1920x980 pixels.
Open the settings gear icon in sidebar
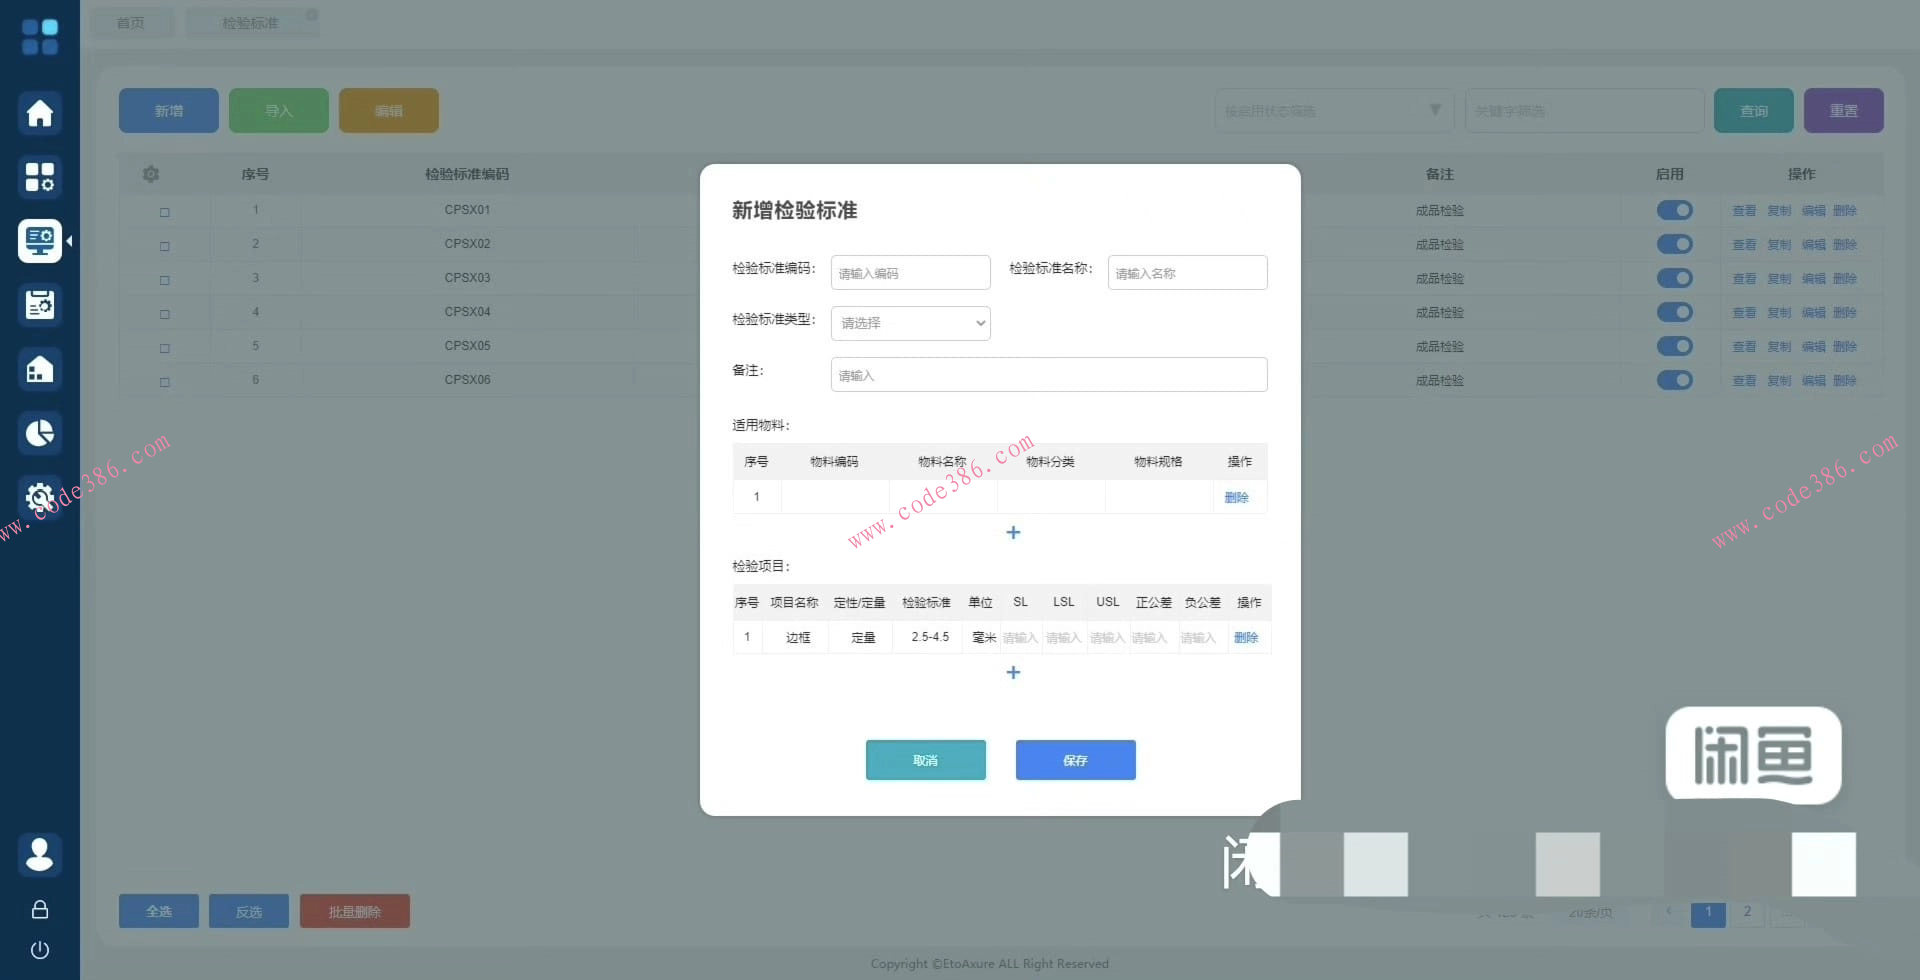point(40,496)
